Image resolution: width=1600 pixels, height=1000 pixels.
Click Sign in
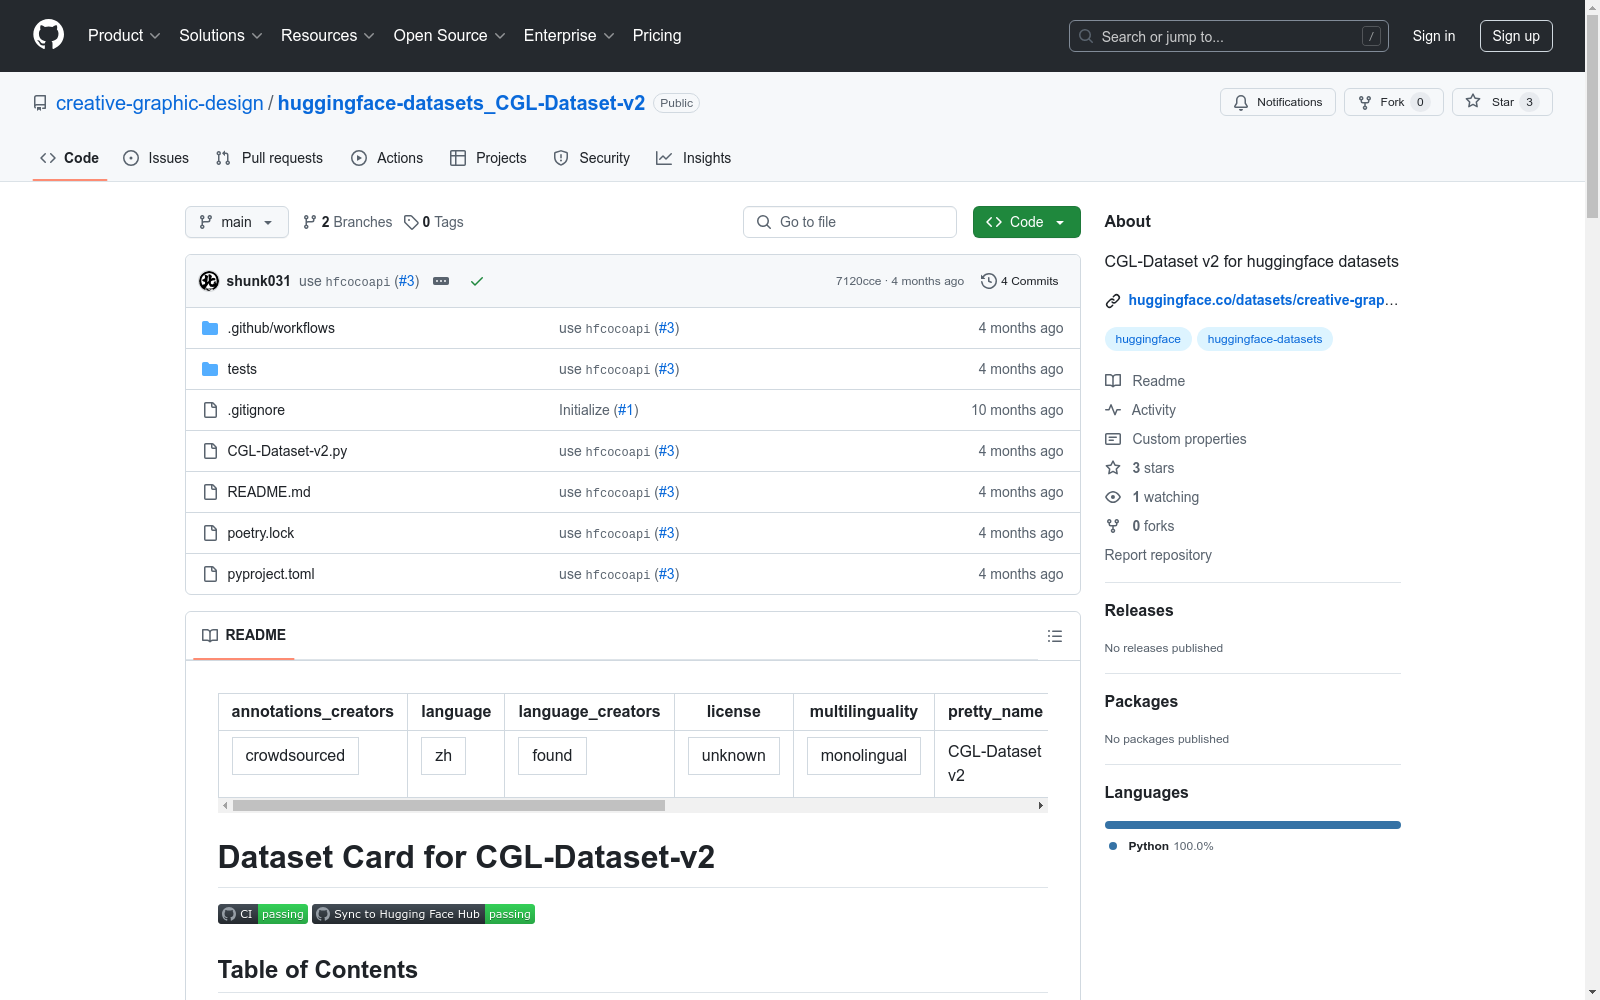coord(1434,36)
